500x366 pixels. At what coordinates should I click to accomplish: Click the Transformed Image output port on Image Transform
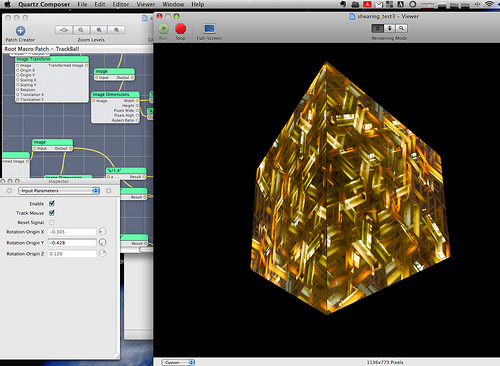pos(86,65)
